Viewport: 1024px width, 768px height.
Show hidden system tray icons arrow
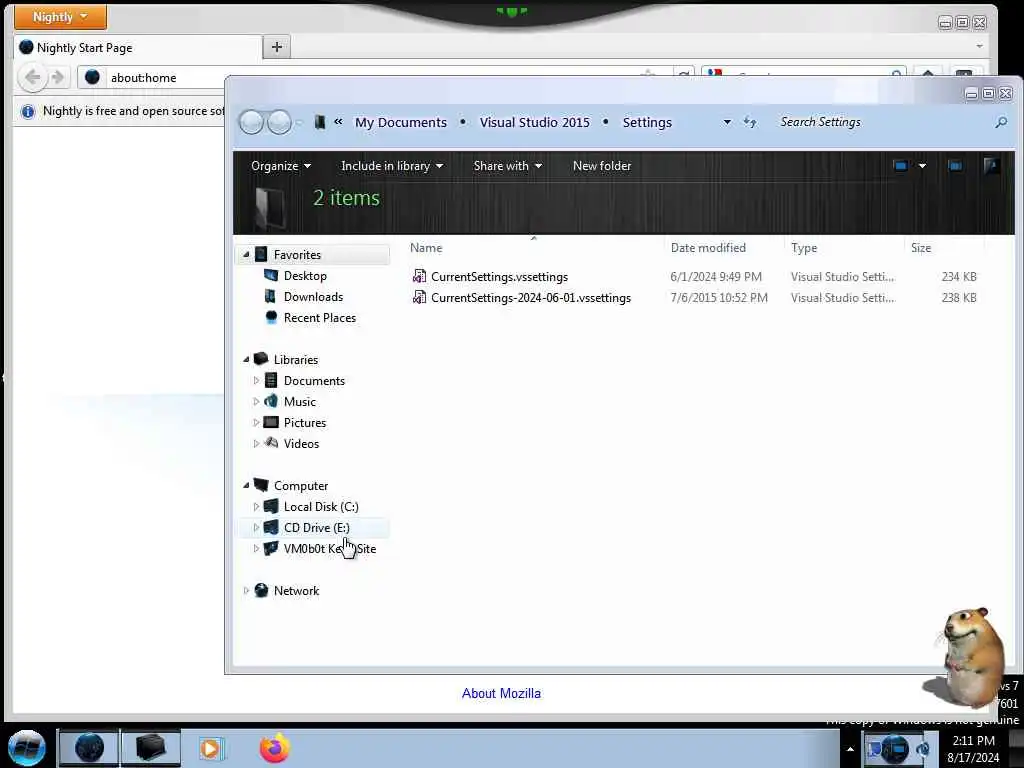point(850,749)
